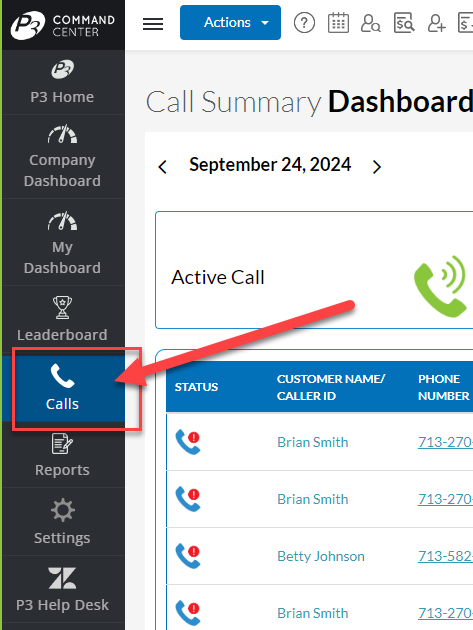This screenshot has height=630, width=473.
Task: Click the invoice search icon
Action: point(403,23)
